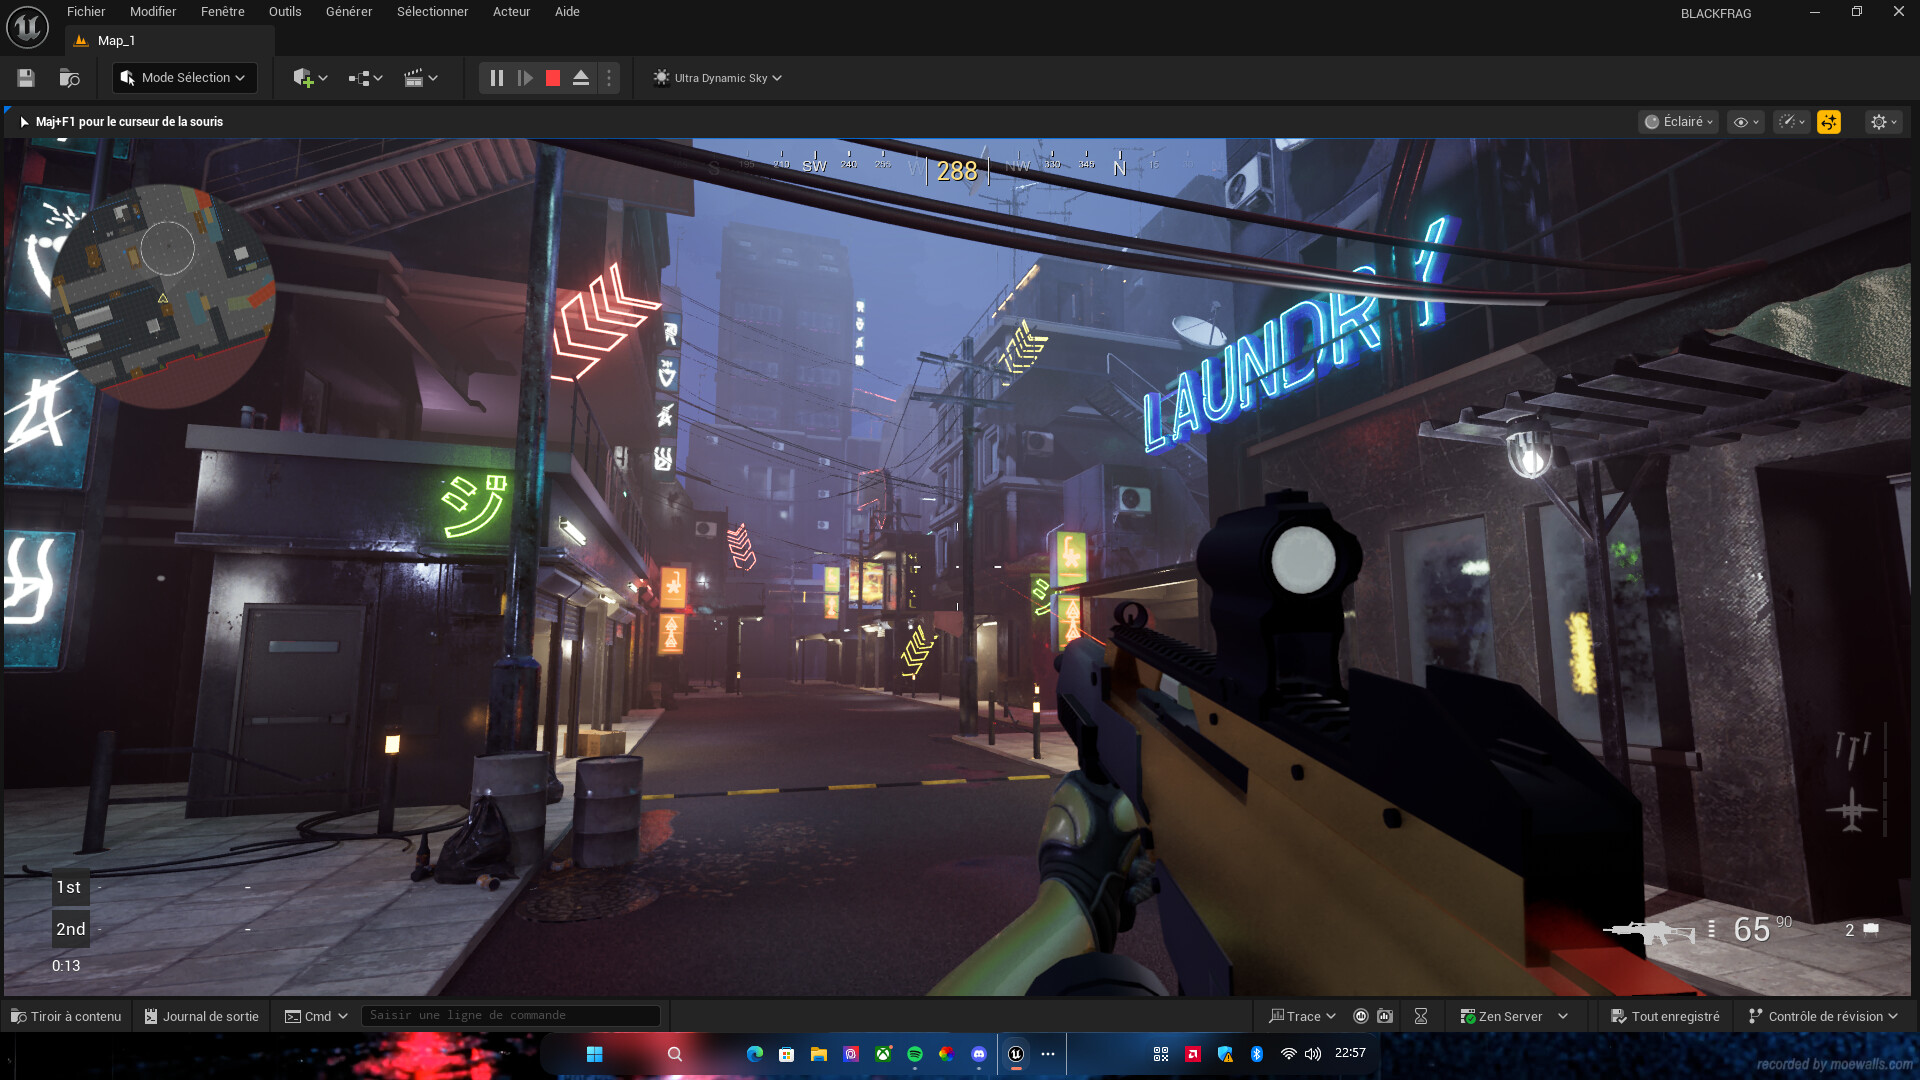Click the Tout enregistré button

click(1665, 1015)
